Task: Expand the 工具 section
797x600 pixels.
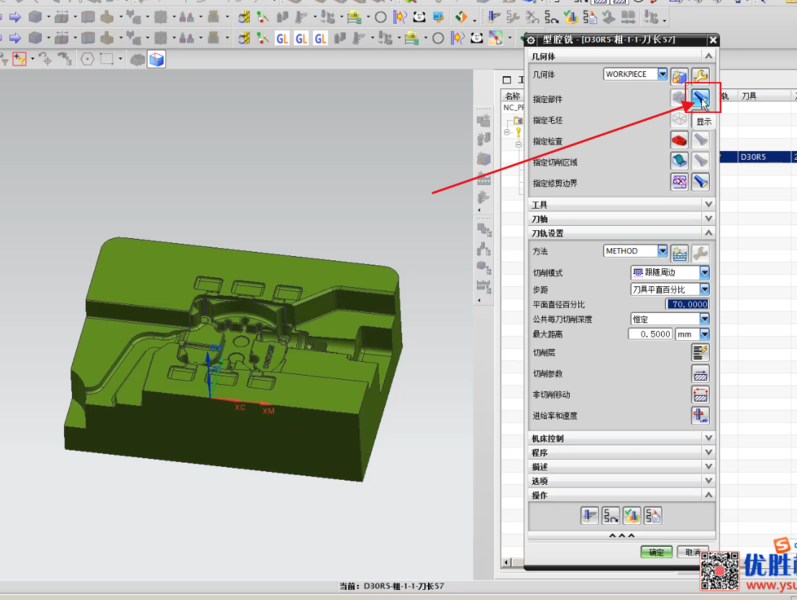Action: tap(708, 204)
